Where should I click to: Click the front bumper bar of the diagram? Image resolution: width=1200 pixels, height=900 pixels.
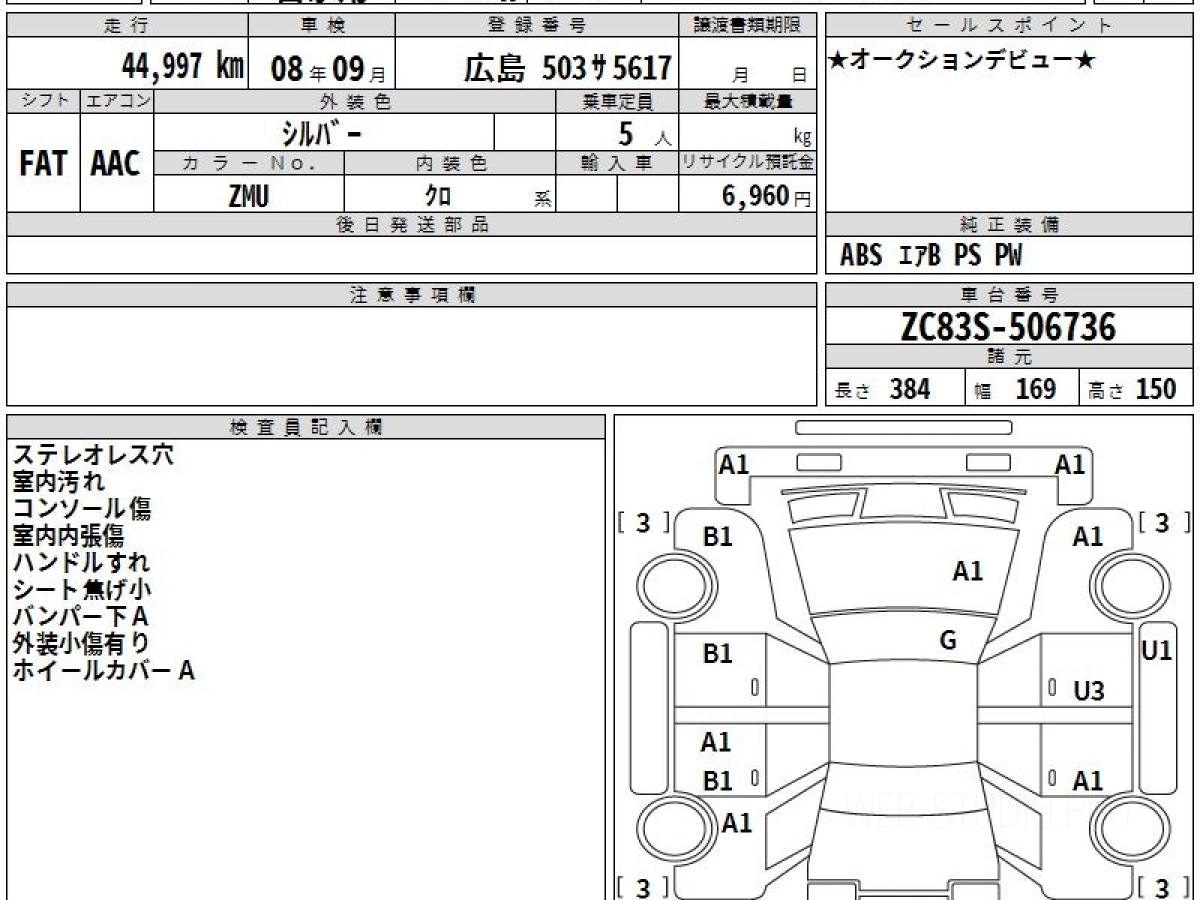point(903,427)
